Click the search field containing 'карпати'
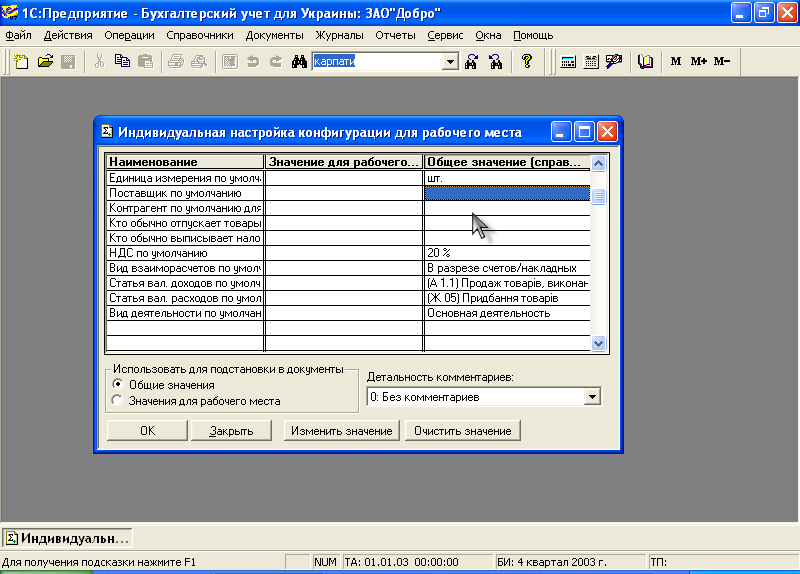The height and width of the screenshot is (574, 800). pos(377,62)
